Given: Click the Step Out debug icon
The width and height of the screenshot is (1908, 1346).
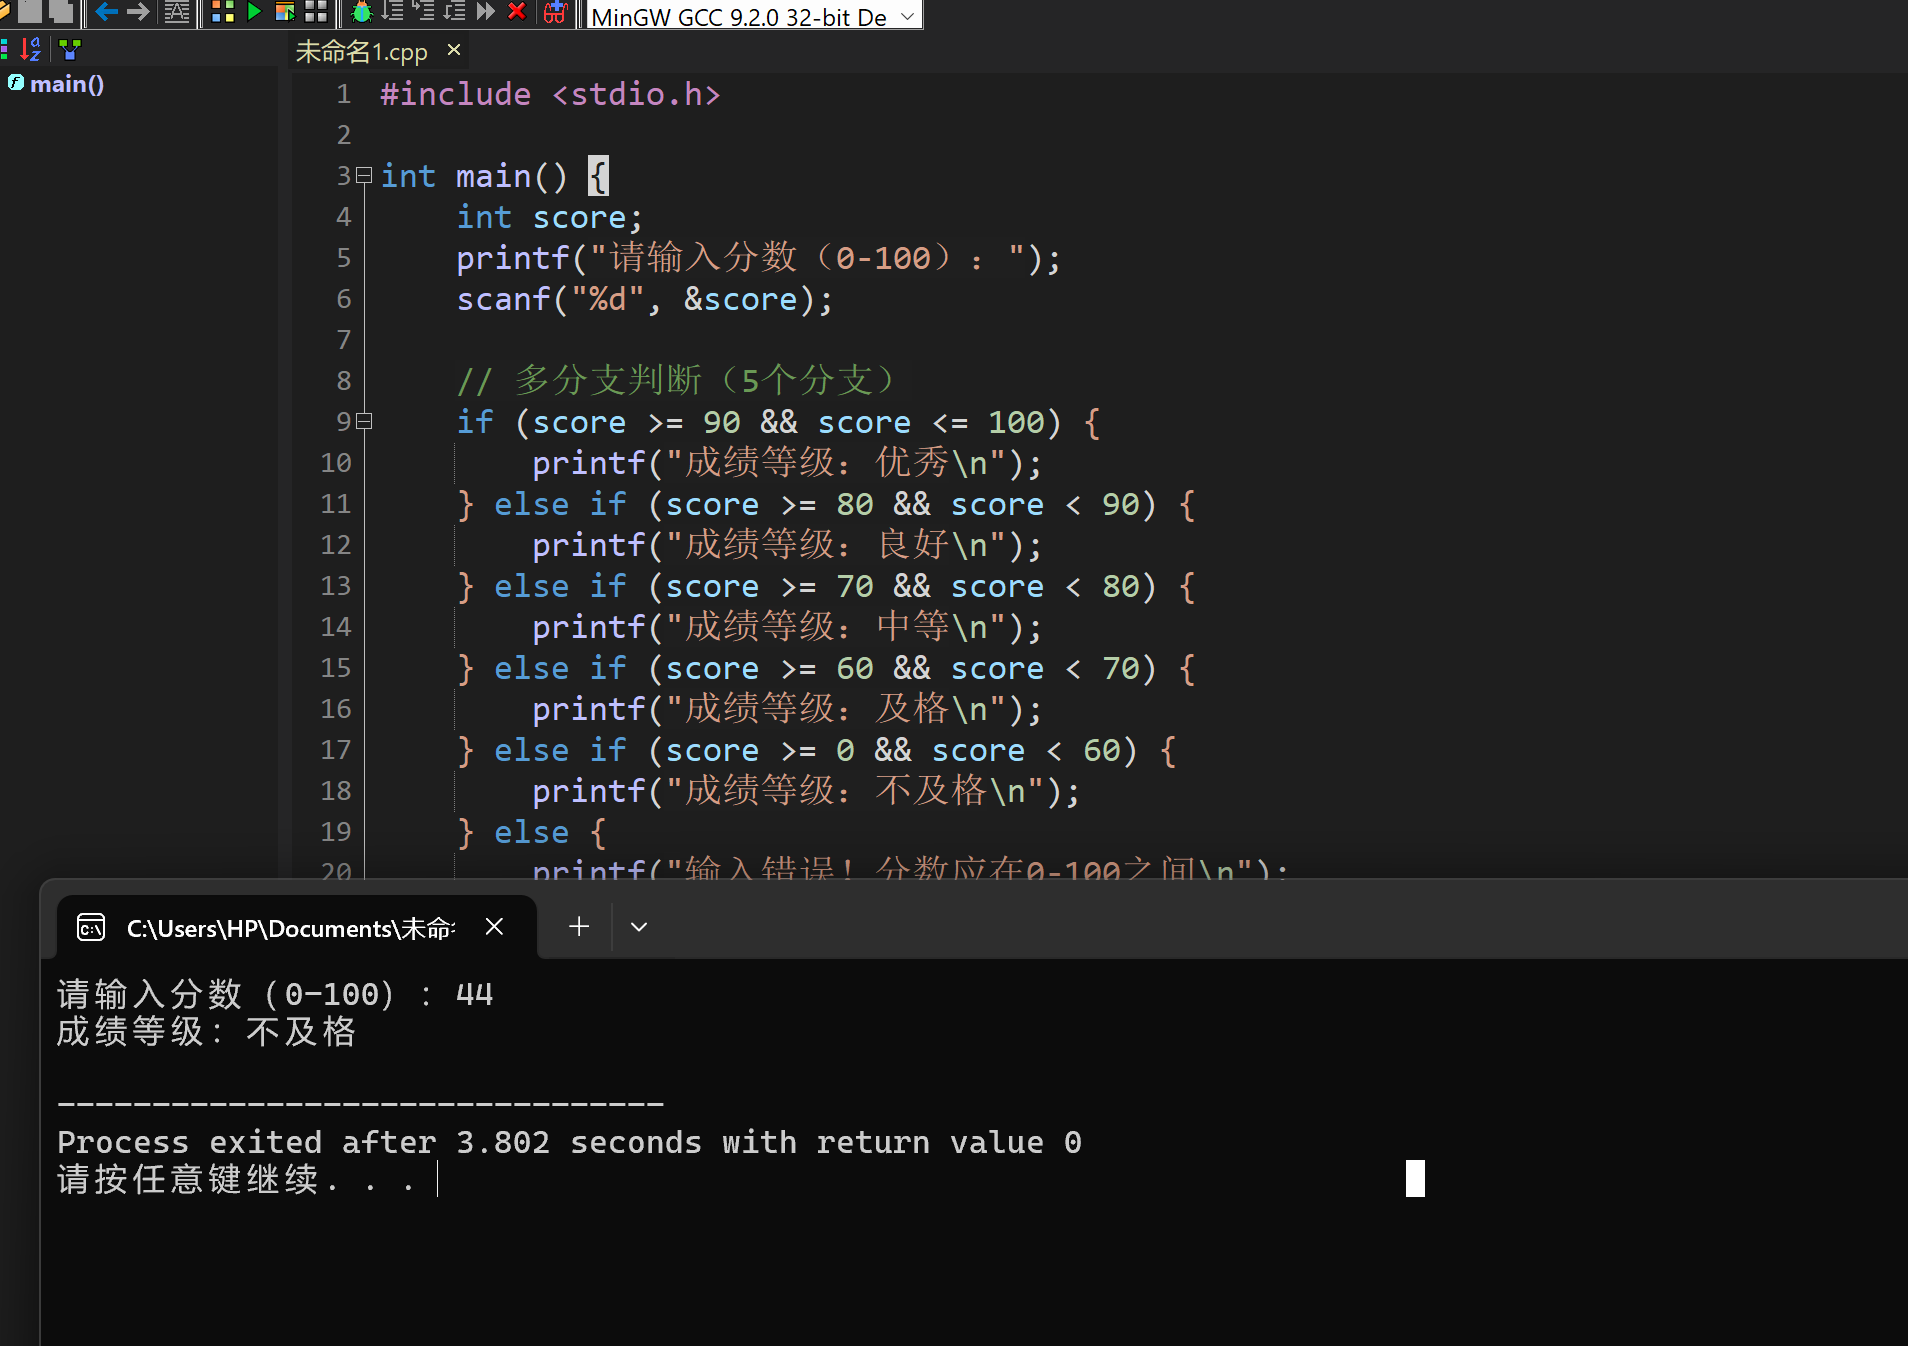Looking at the screenshot, I should [454, 12].
